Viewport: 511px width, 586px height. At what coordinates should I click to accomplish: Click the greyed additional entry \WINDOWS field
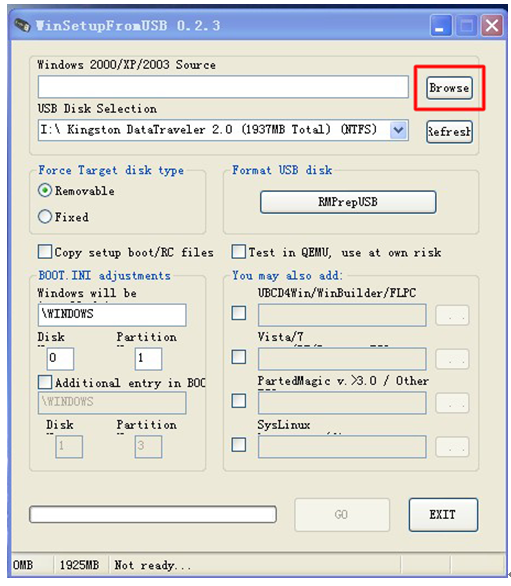tap(112, 403)
